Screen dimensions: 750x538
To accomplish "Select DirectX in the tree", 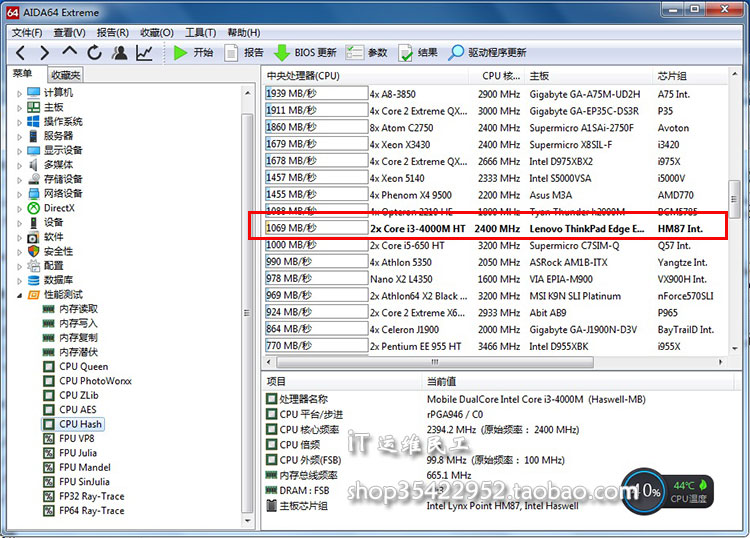I will [59, 208].
